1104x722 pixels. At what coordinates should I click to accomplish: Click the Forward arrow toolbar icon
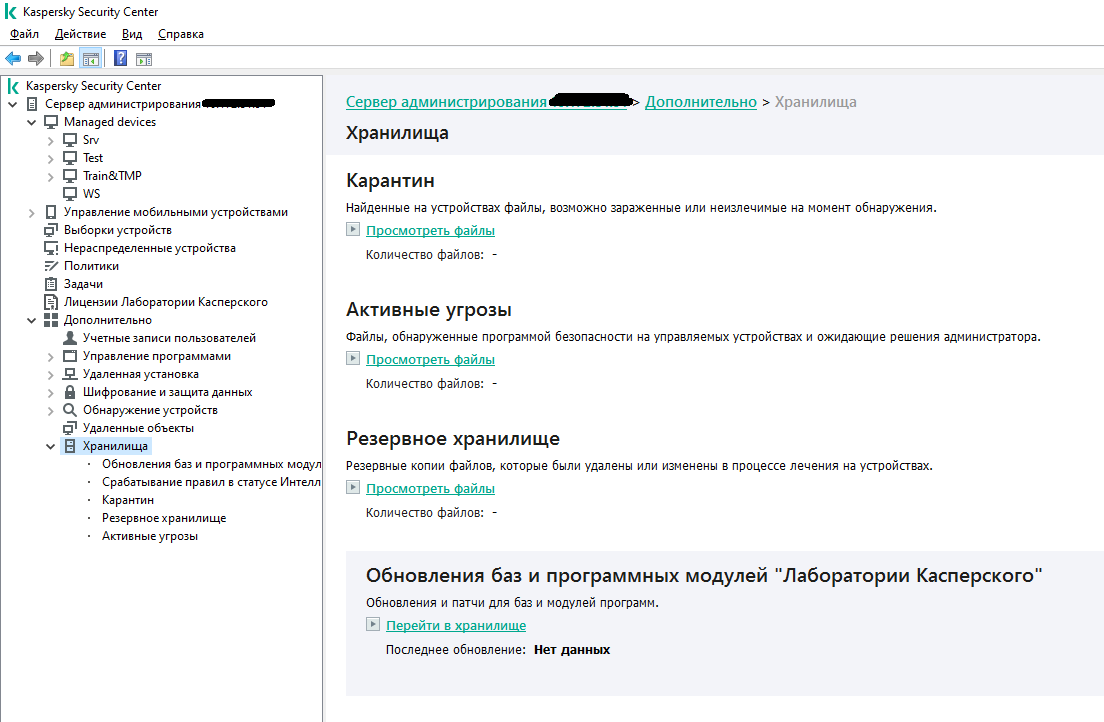(x=35, y=58)
